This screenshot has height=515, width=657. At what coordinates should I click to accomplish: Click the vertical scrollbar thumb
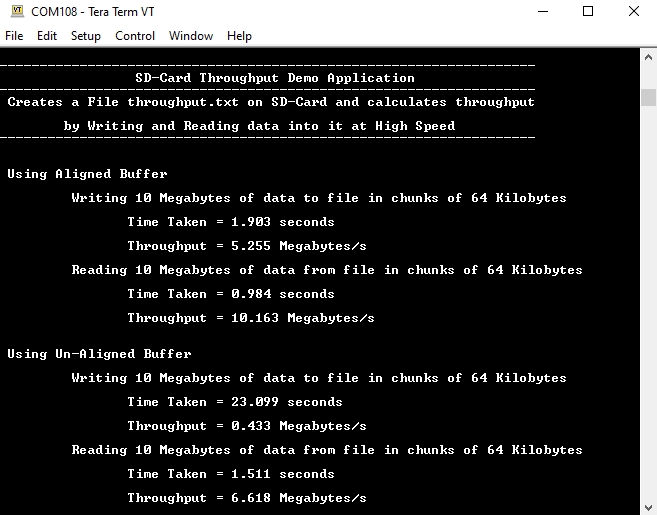(648, 97)
